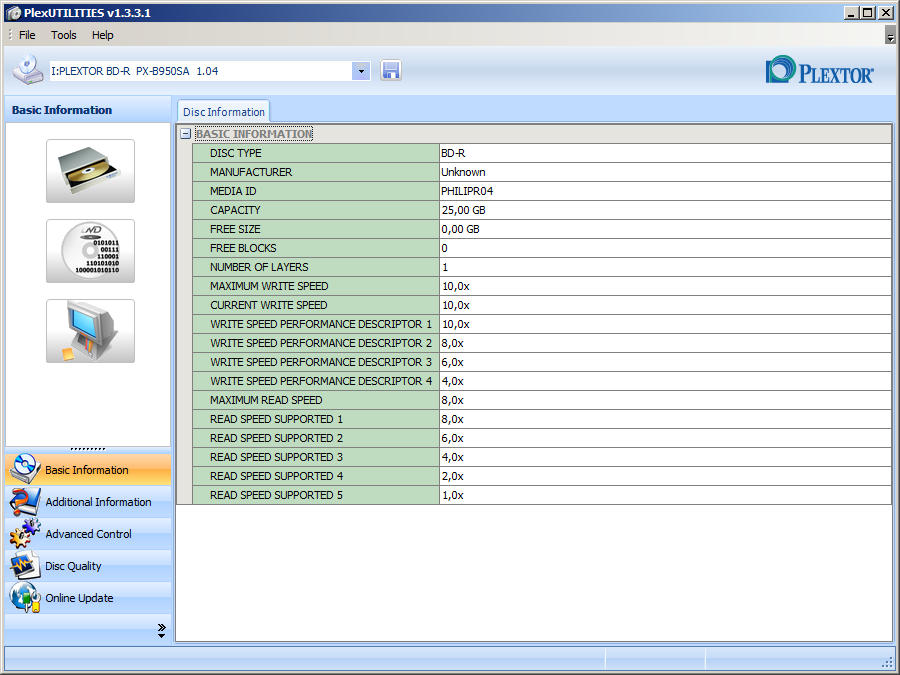This screenshot has width=900, height=675.
Task: Click the BD-R disc type value
Action: click(453, 153)
